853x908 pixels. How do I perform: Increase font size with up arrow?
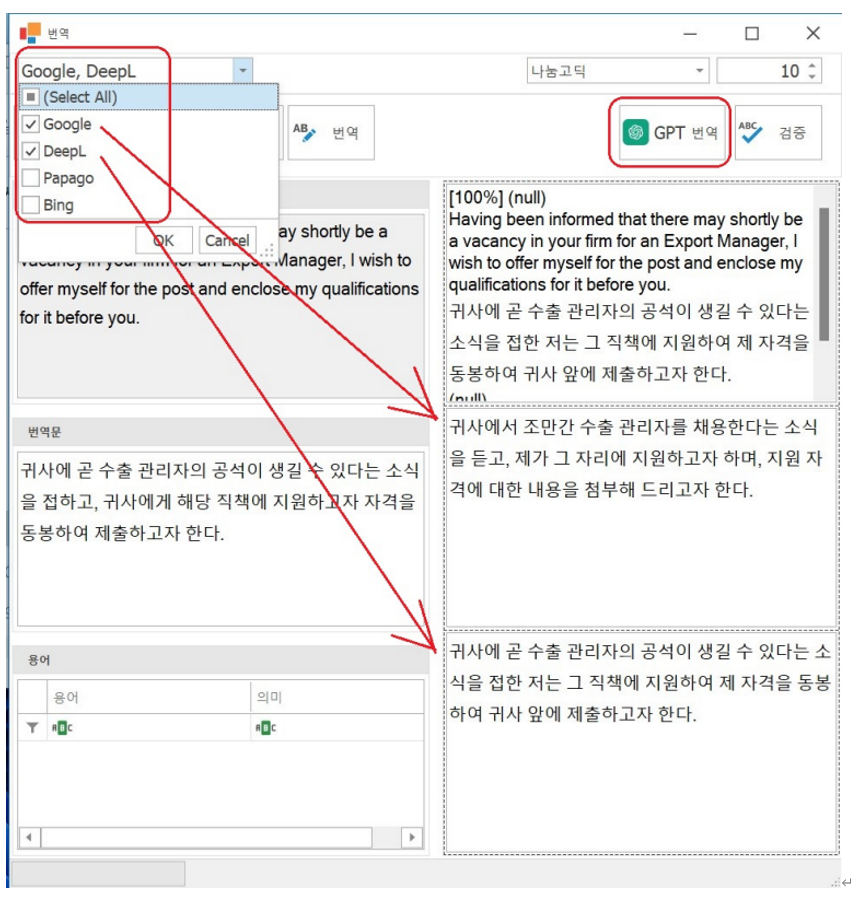(x=812, y=65)
